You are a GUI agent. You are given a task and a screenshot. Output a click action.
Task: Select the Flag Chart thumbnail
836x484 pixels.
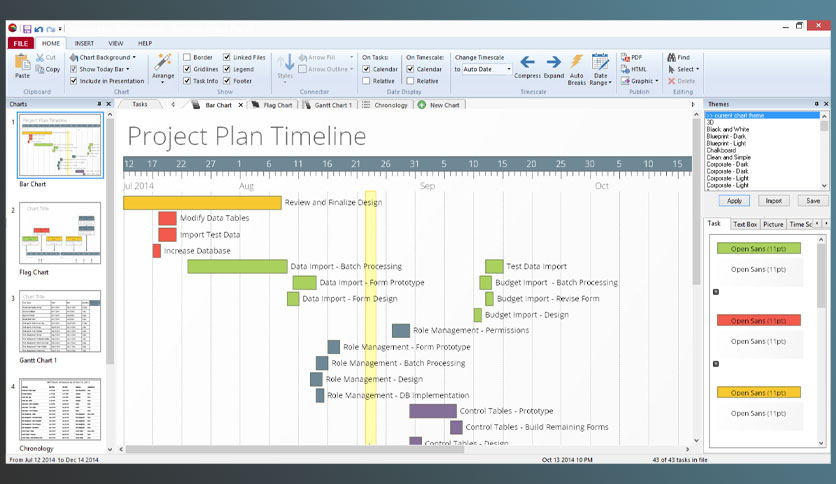(60, 233)
